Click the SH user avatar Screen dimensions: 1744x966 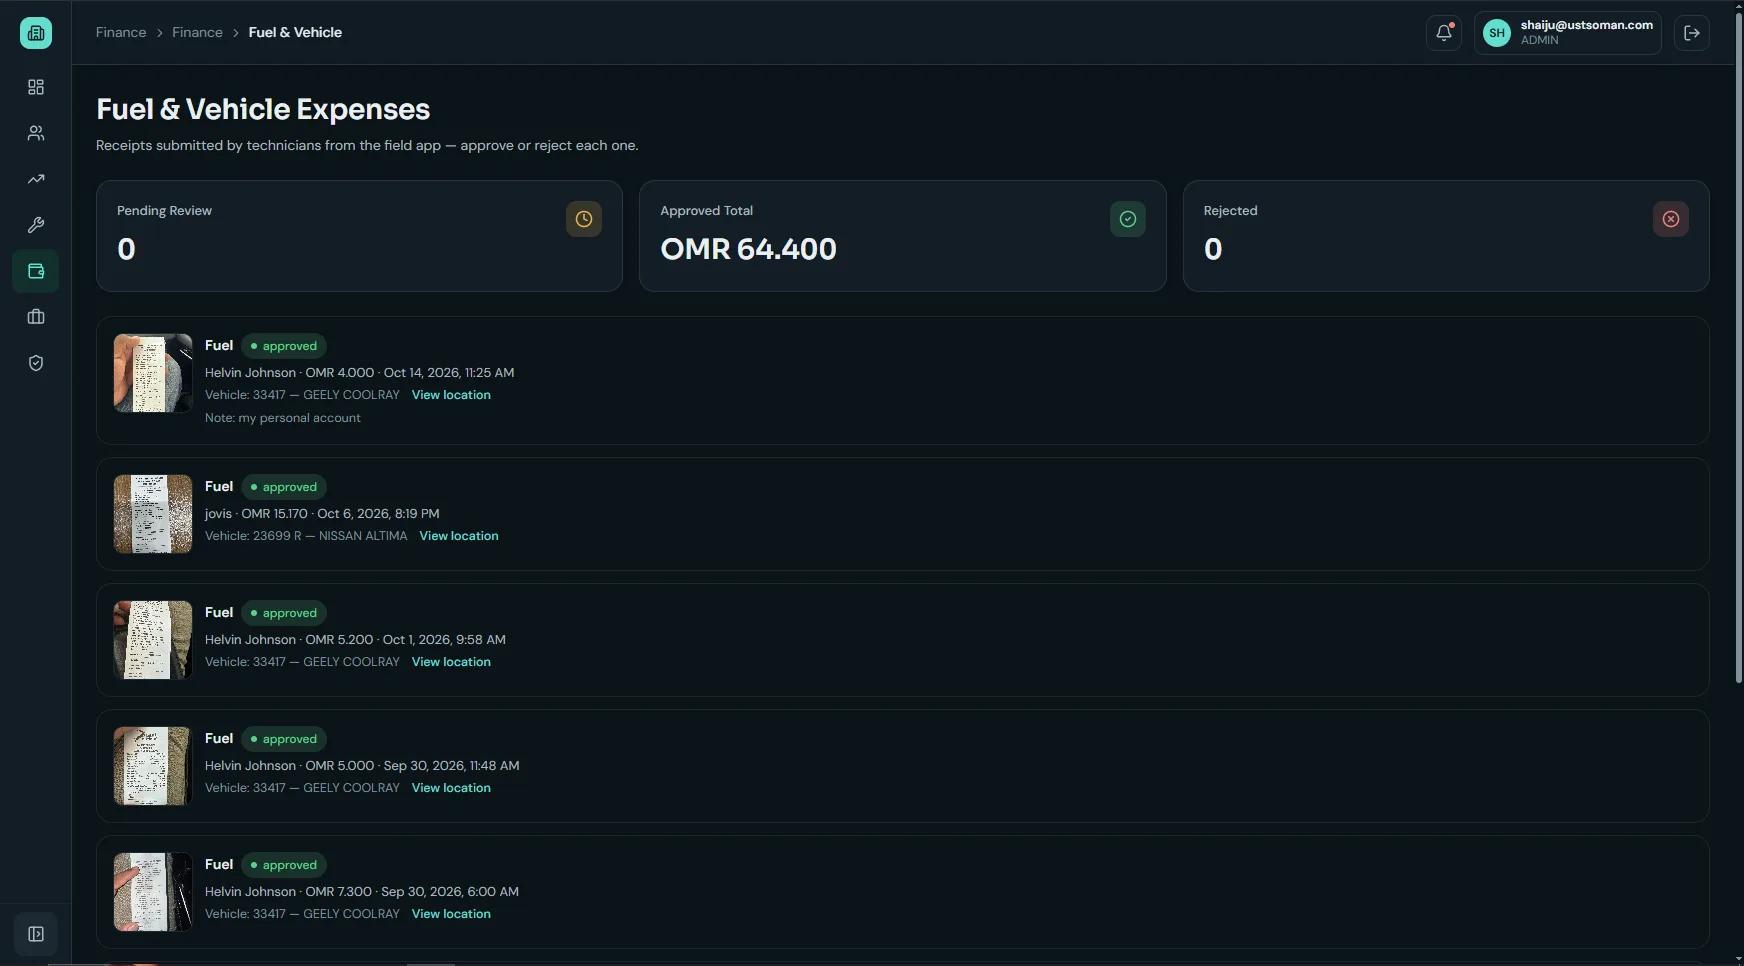1497,33
